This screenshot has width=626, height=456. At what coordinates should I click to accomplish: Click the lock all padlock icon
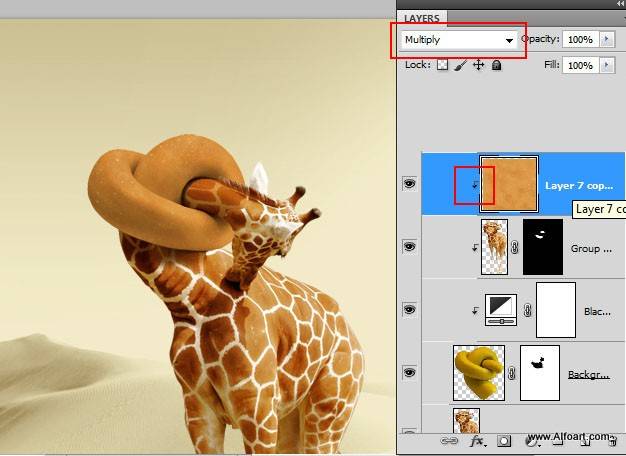pos(496,65)
